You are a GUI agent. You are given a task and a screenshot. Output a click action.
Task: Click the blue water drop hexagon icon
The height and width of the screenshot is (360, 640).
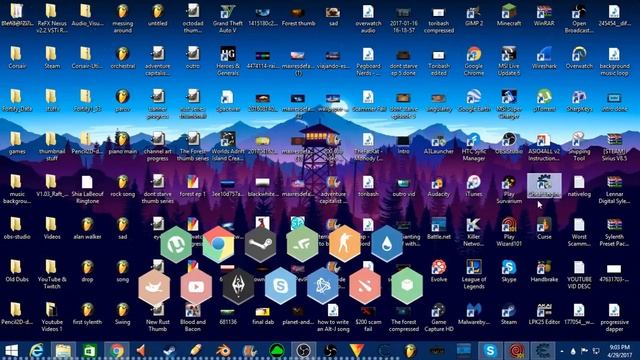click(x=387, y=244)
